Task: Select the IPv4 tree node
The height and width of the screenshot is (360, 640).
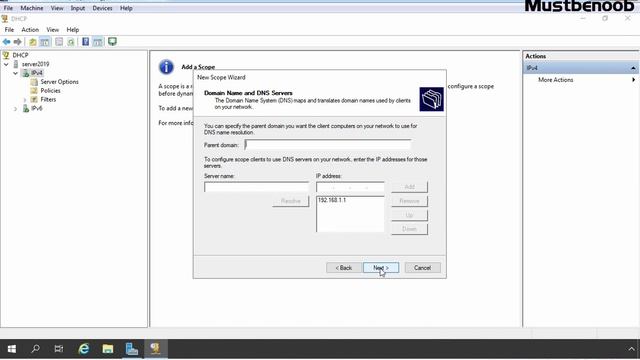Action: point(37,73)
